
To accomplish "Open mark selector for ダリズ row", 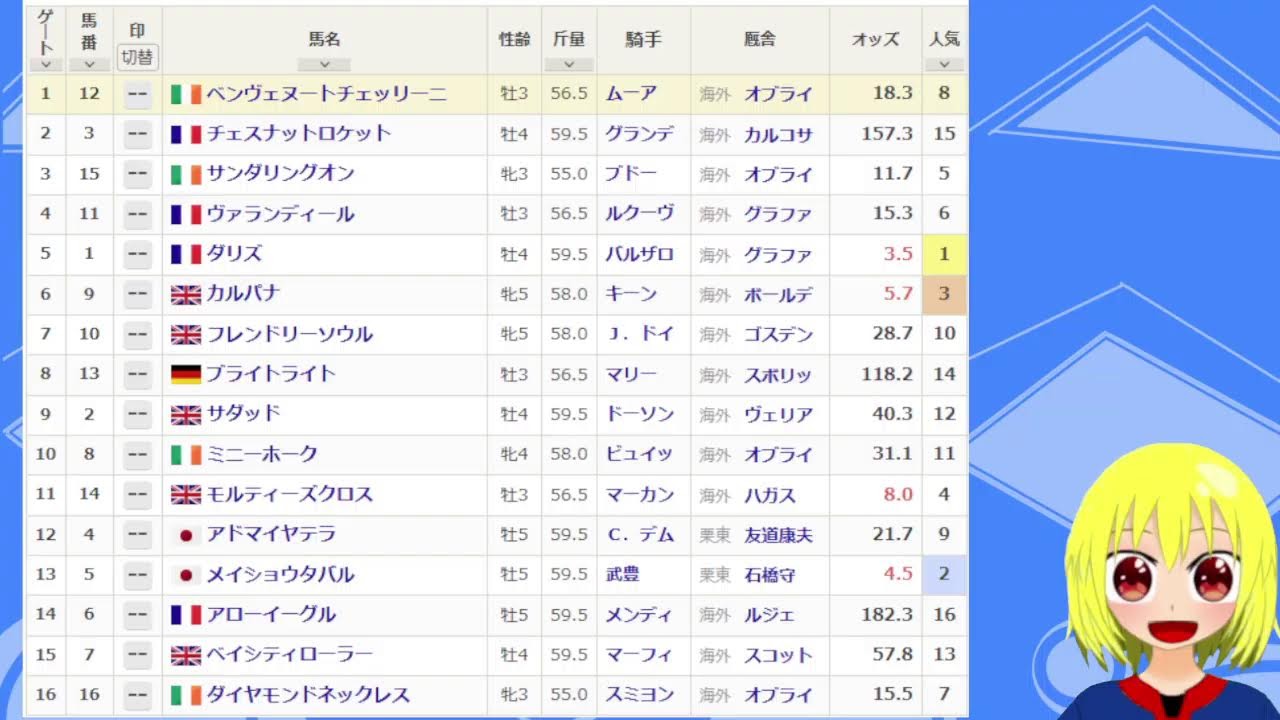I will click(x=137, y=254).
